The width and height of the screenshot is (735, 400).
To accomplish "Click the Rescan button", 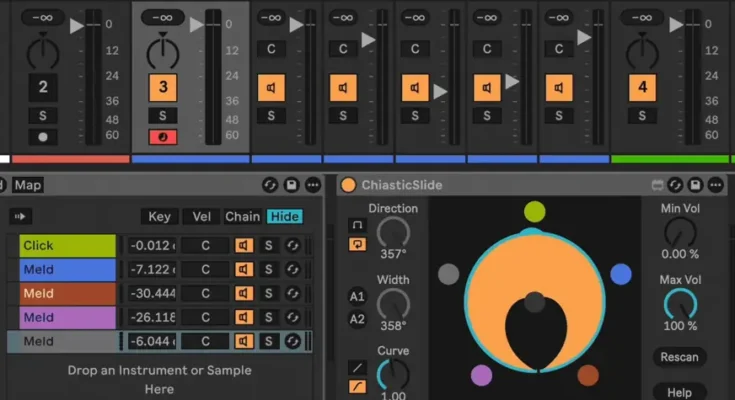I will (679, 357).
